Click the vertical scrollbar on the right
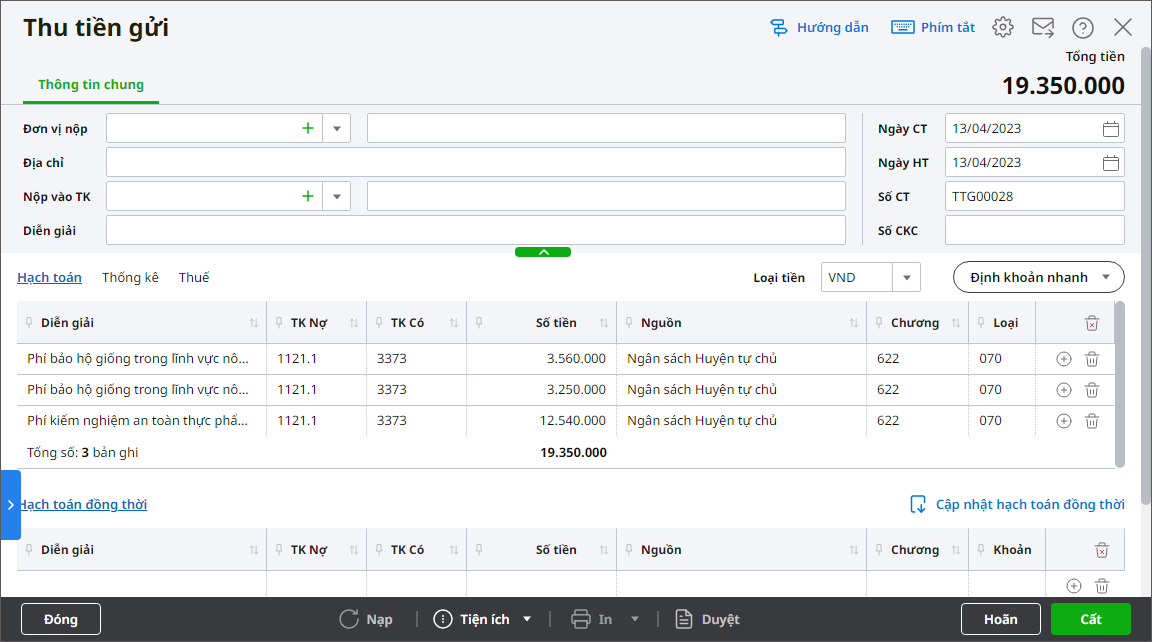Image resolution: width=1152 pixels, height=642 pixels. (x=1145, y=250)
